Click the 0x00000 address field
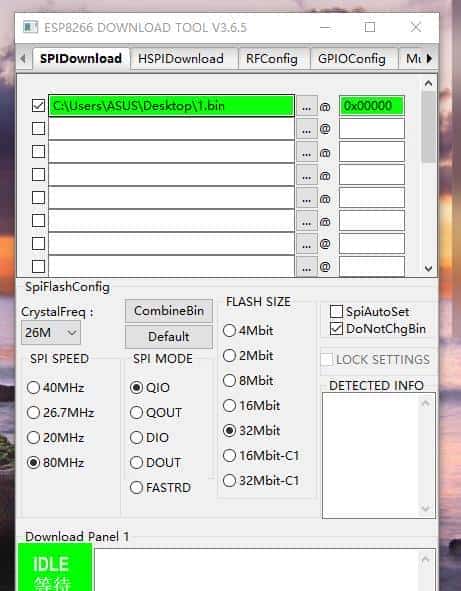The width and height of the screenshot is (461, 591). click(372, 106)
